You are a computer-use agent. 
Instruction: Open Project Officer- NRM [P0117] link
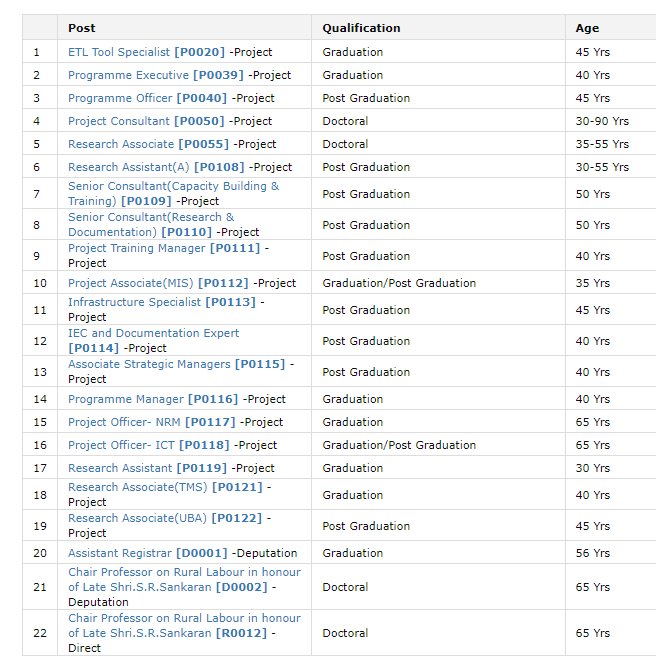151,422
